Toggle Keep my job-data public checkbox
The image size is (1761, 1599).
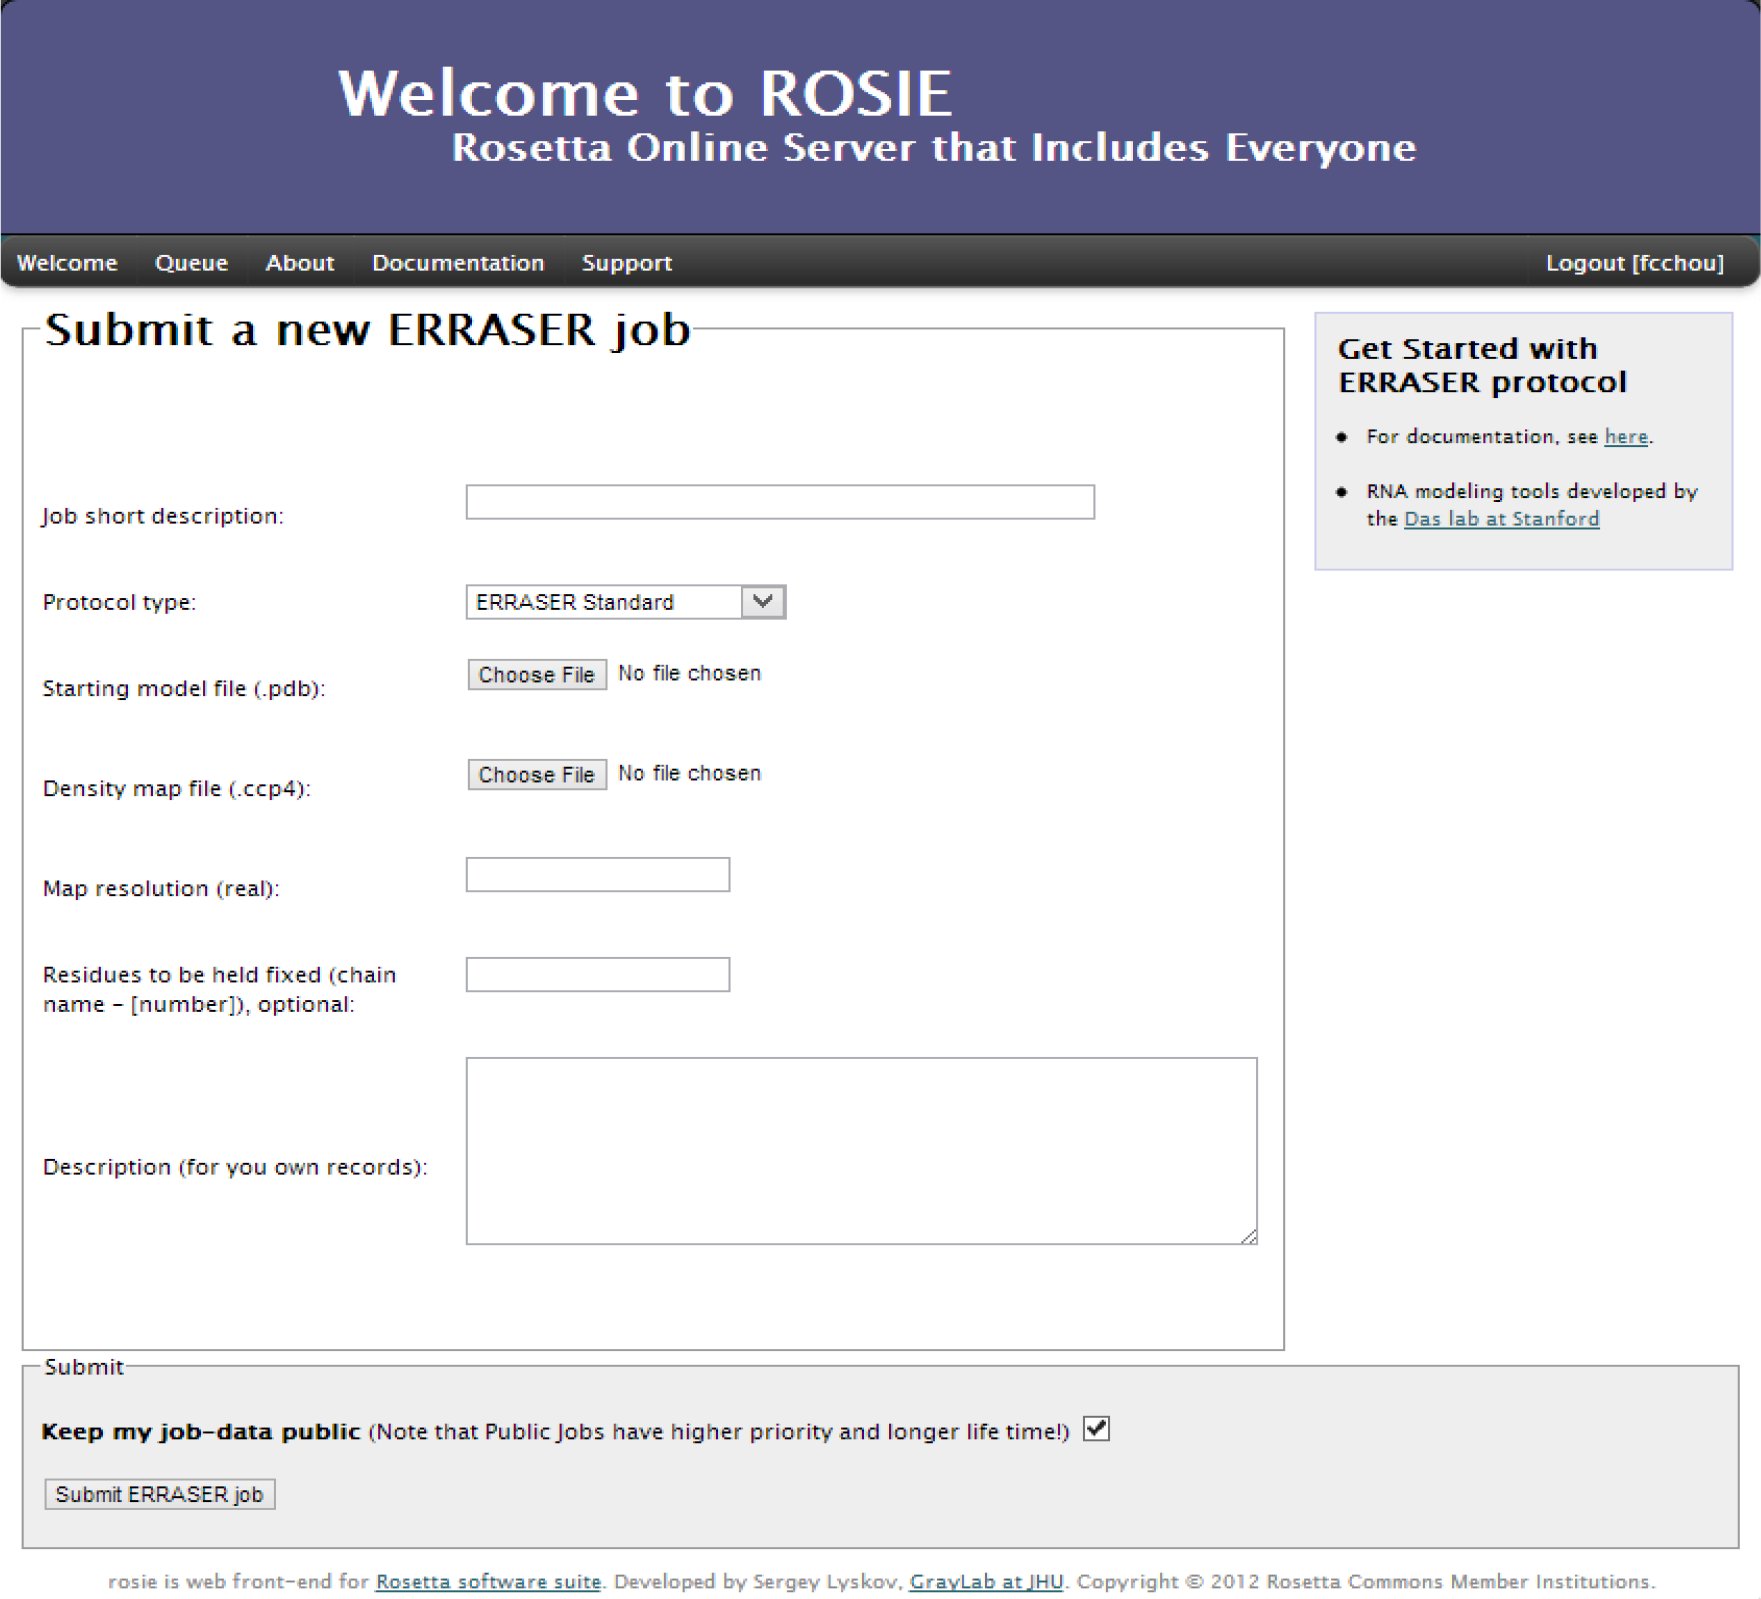(1097, 1429)
